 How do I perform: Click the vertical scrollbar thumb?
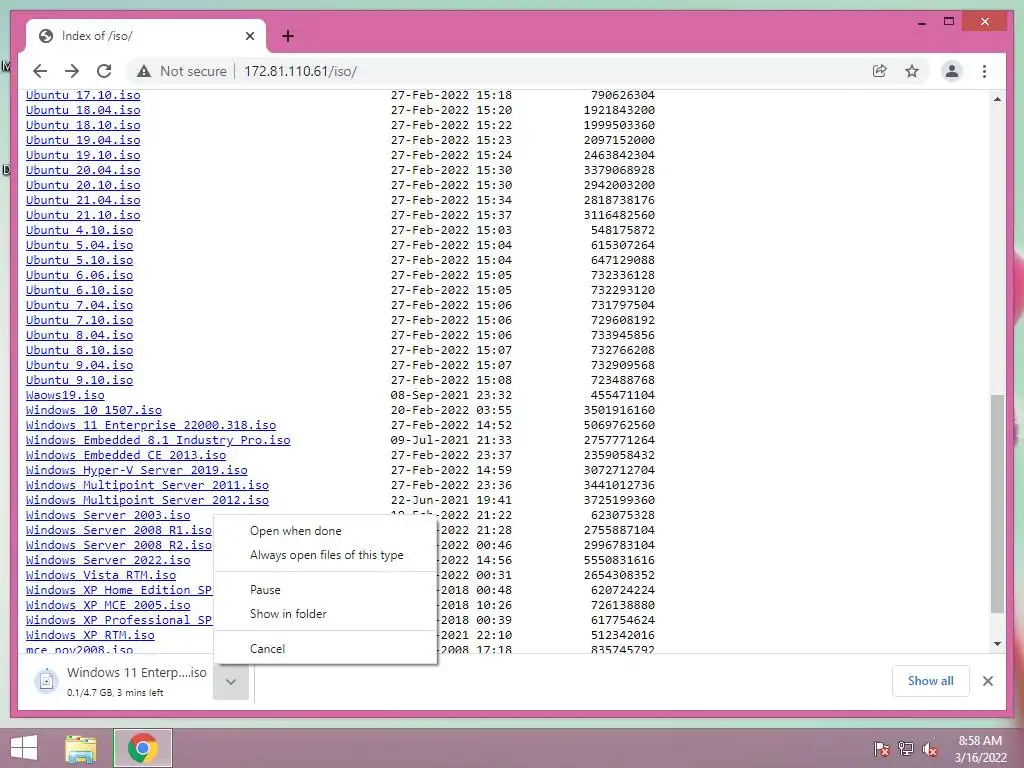pos(997,503)
